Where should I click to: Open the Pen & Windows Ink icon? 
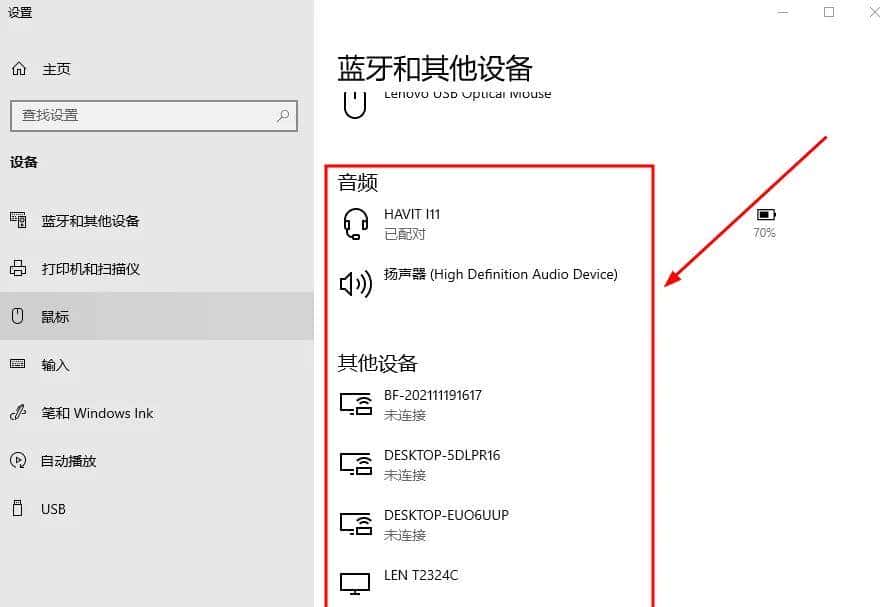17,413
